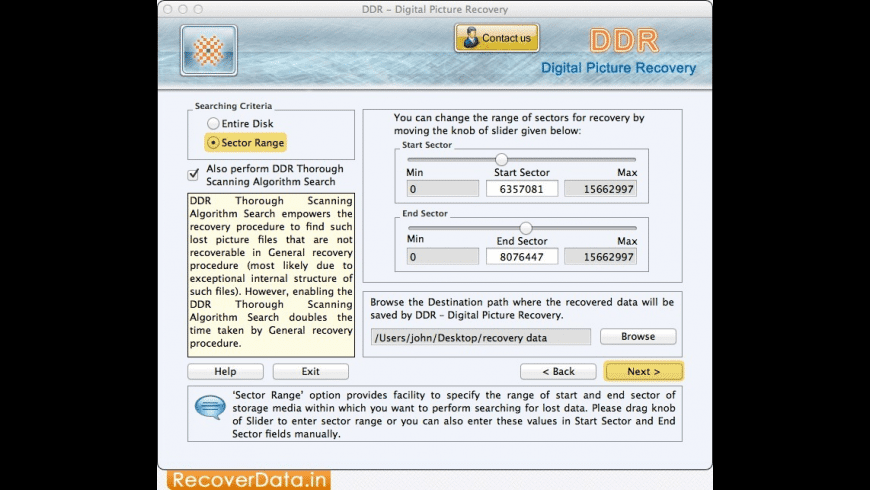The image size is (870, 490).
Task: Click the Digital Picture Recovery title text
Action: coord(618,68)
